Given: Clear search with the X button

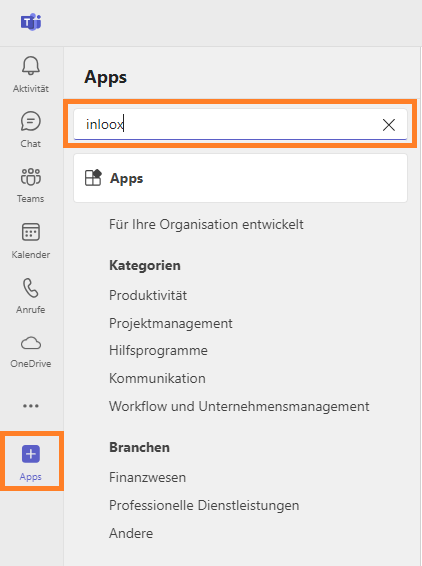Looking at the screenshot, I should (x=389, y=125).
